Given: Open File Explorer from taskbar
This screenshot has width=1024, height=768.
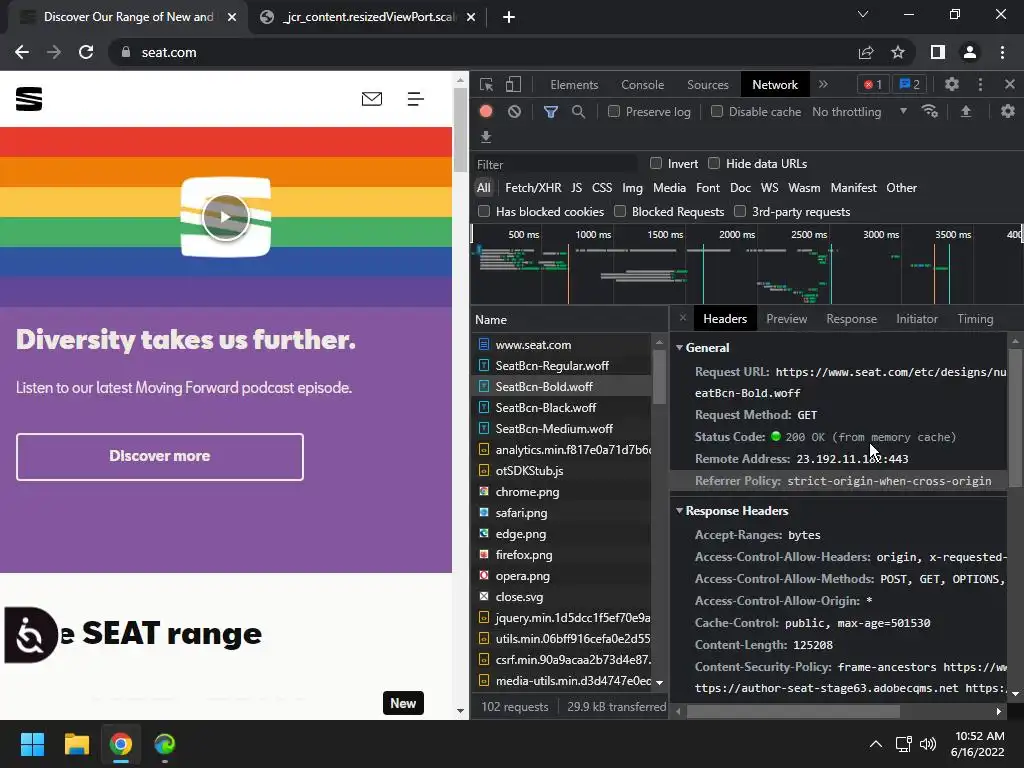Looking at the screenshot, I should click(76, 744).
